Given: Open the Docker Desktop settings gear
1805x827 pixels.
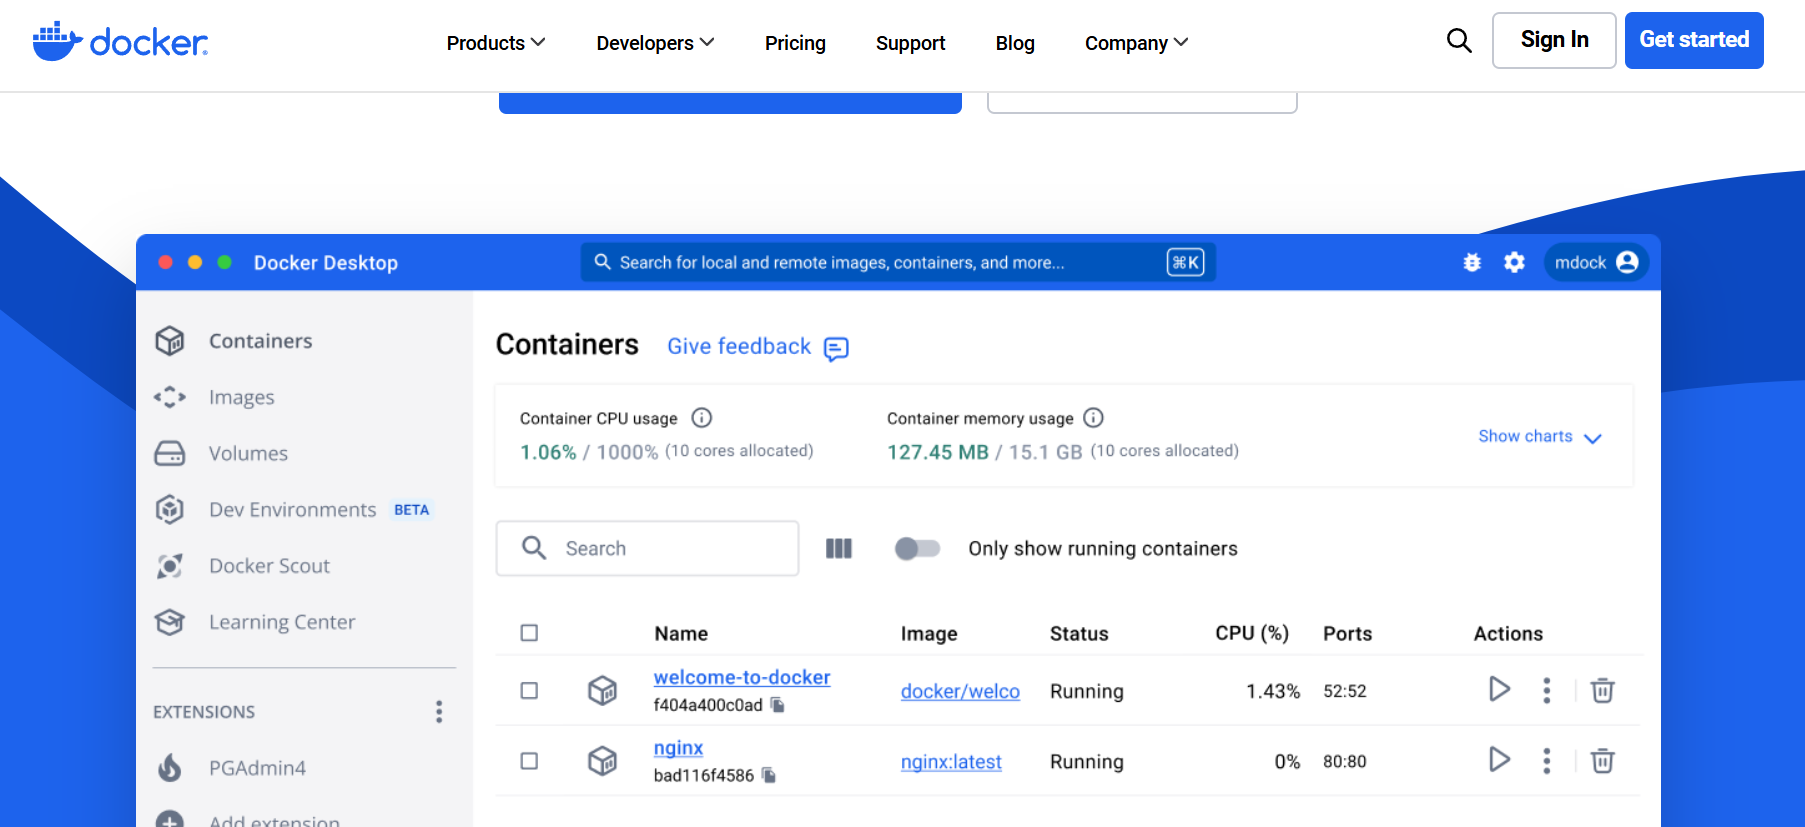Looking at the screenshot, I should coord(1514,262).
